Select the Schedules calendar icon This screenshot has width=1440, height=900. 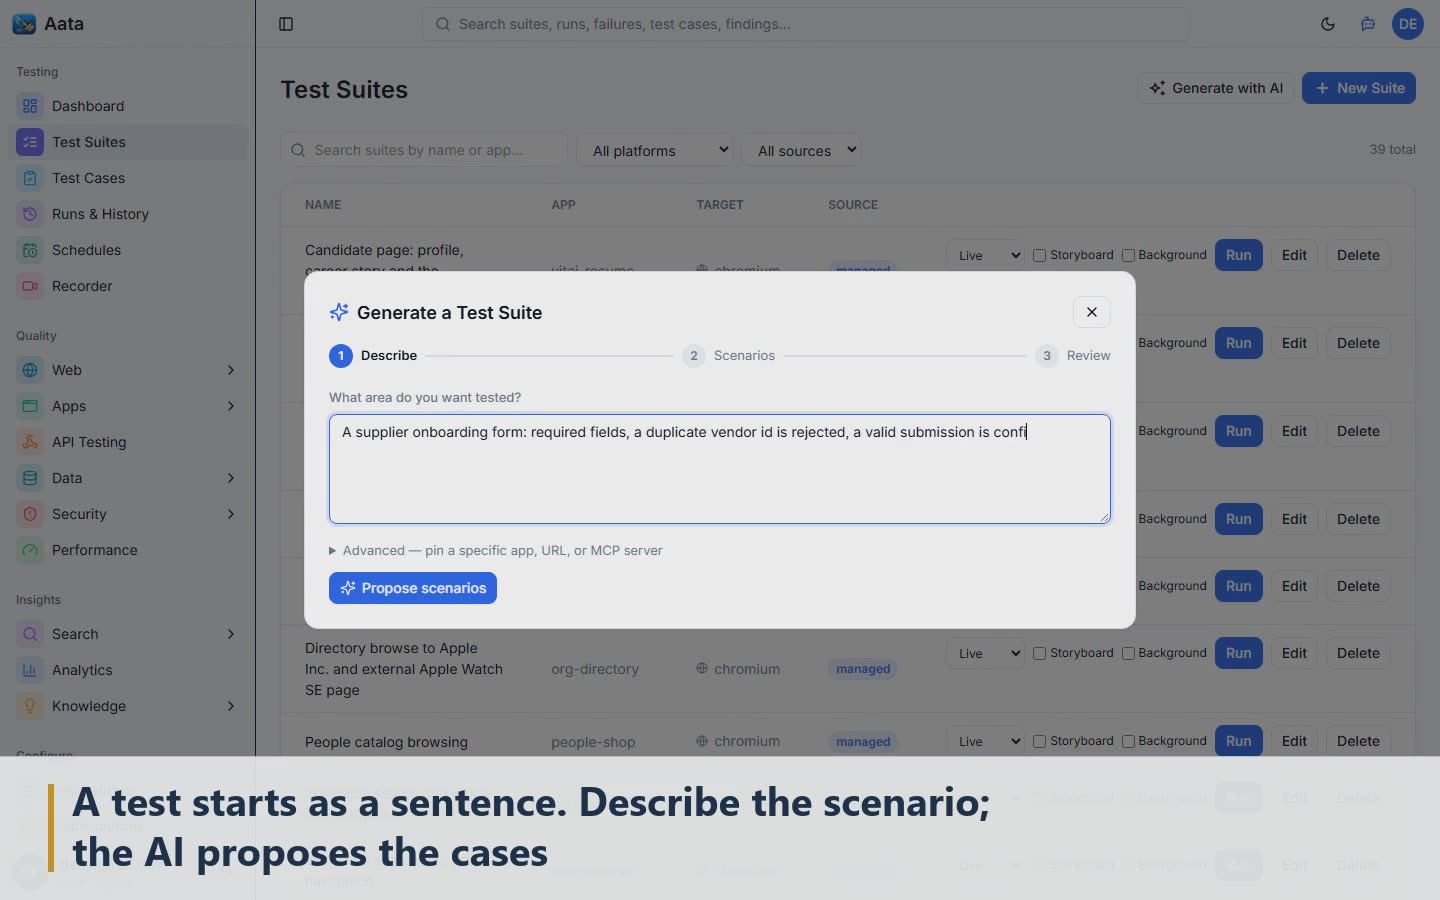(30, 250)
